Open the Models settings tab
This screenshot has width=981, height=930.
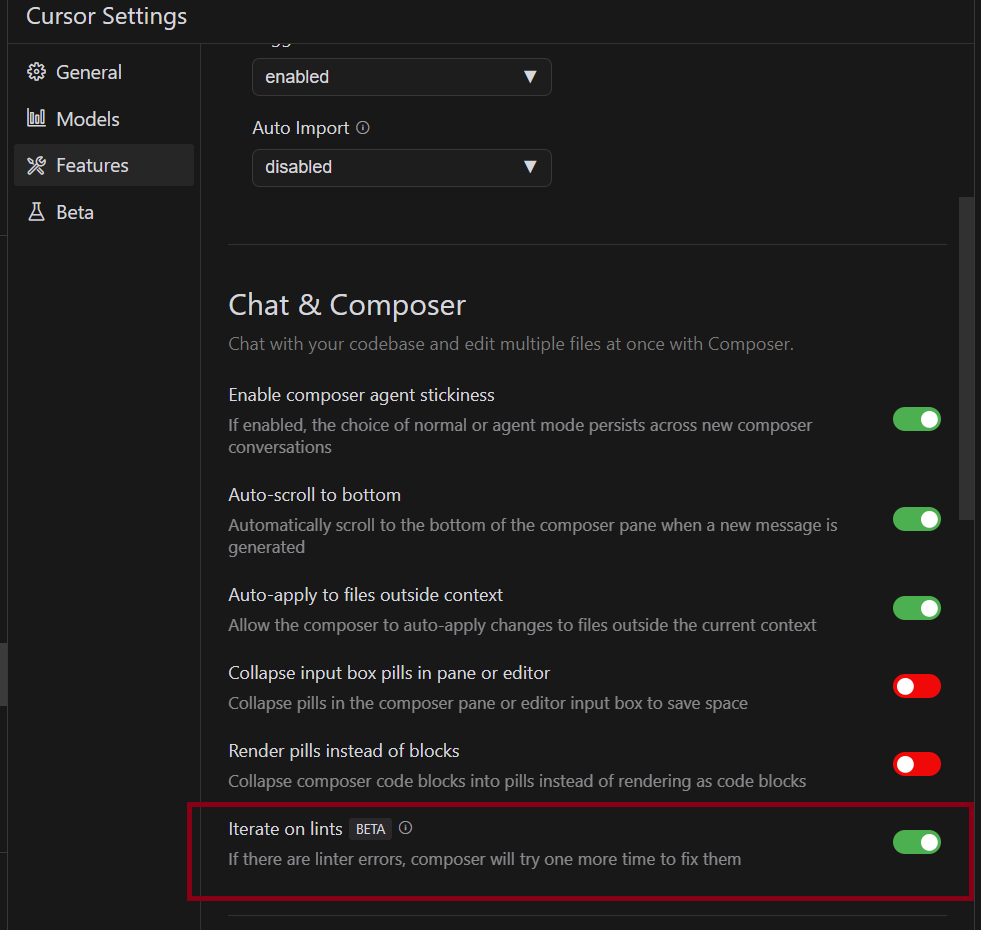pos(88,119)
